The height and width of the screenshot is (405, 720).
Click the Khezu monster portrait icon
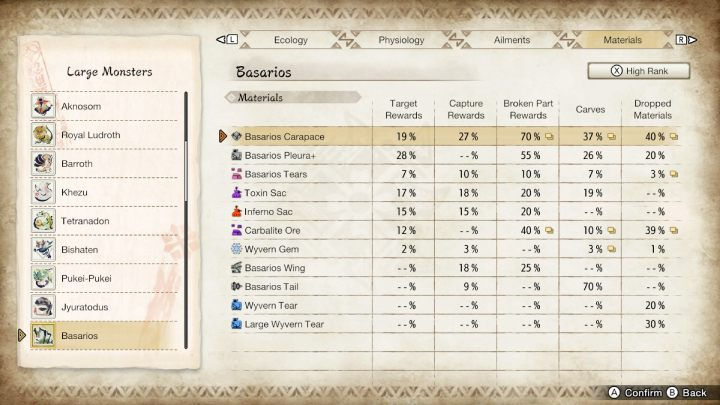[x=42, y=191]
